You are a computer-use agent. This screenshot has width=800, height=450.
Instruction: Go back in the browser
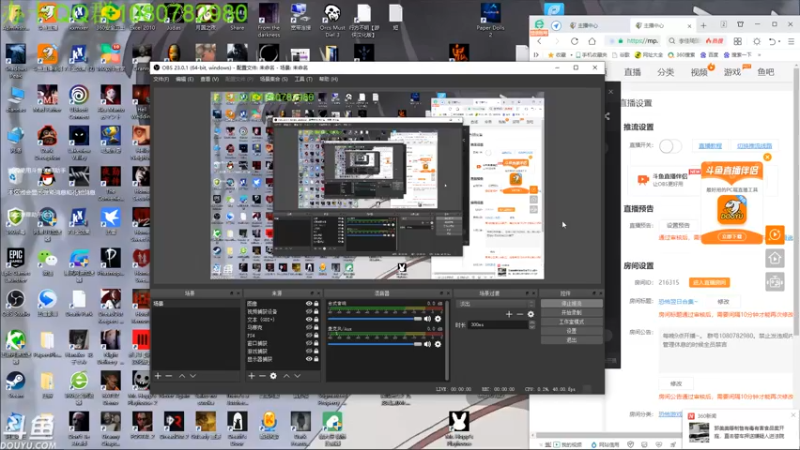(540, 41)
